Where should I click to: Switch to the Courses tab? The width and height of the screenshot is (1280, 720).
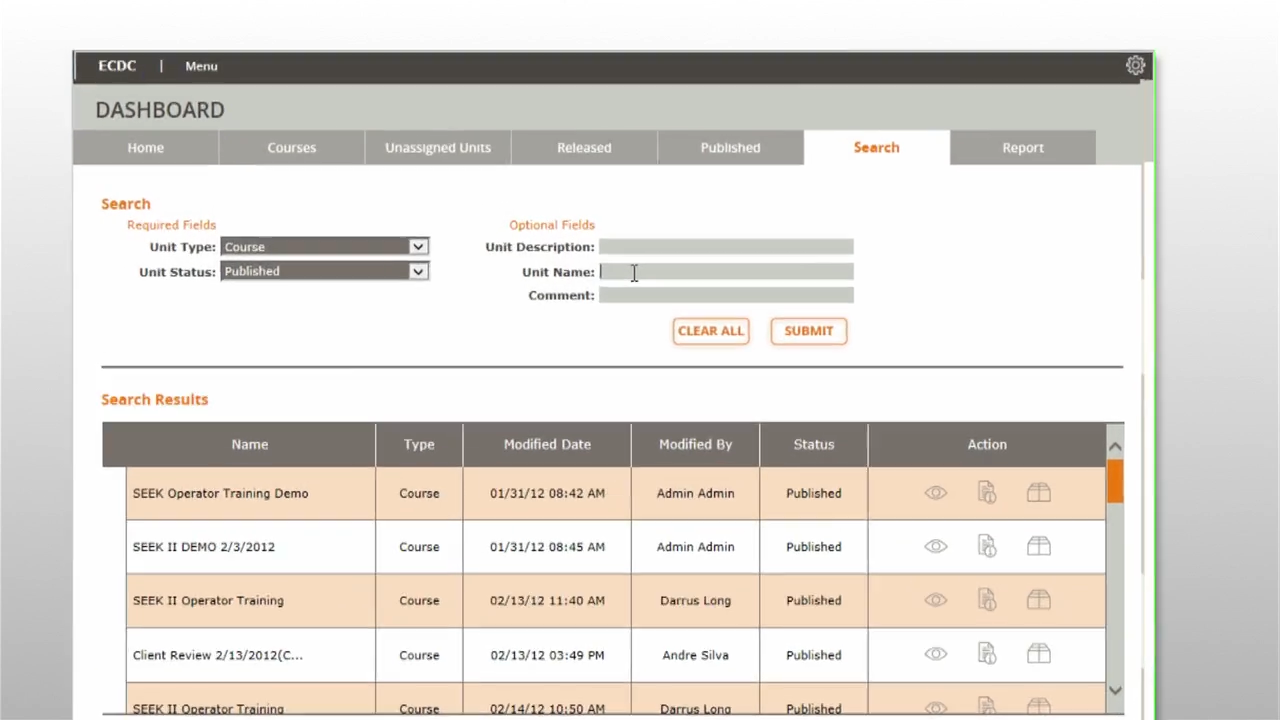292,147
